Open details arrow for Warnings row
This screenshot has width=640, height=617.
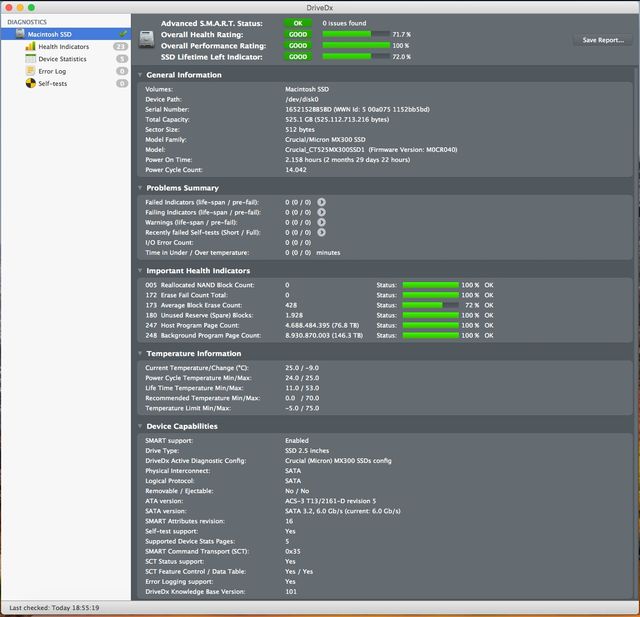[x=322, y=222]
